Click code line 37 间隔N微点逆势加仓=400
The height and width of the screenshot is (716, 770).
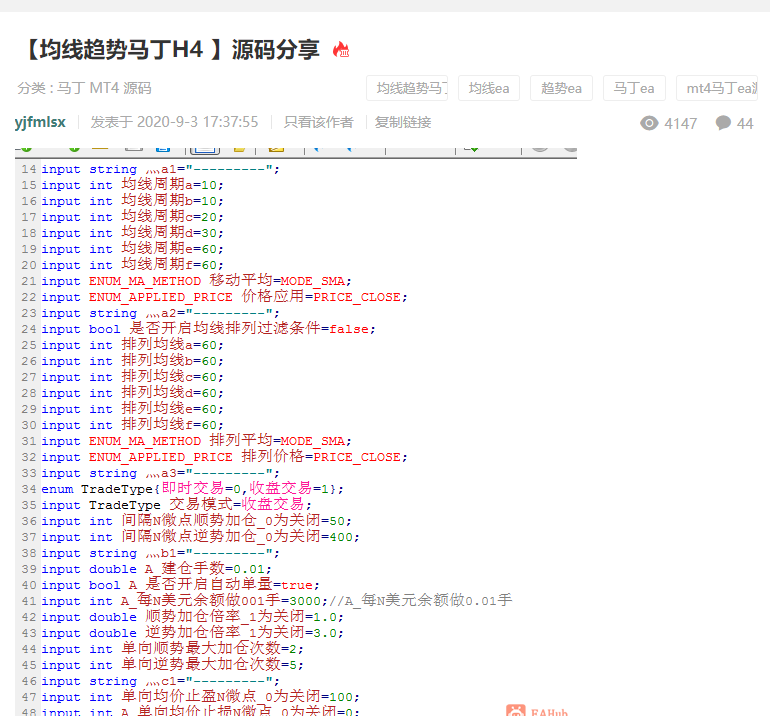pos(200,537)
